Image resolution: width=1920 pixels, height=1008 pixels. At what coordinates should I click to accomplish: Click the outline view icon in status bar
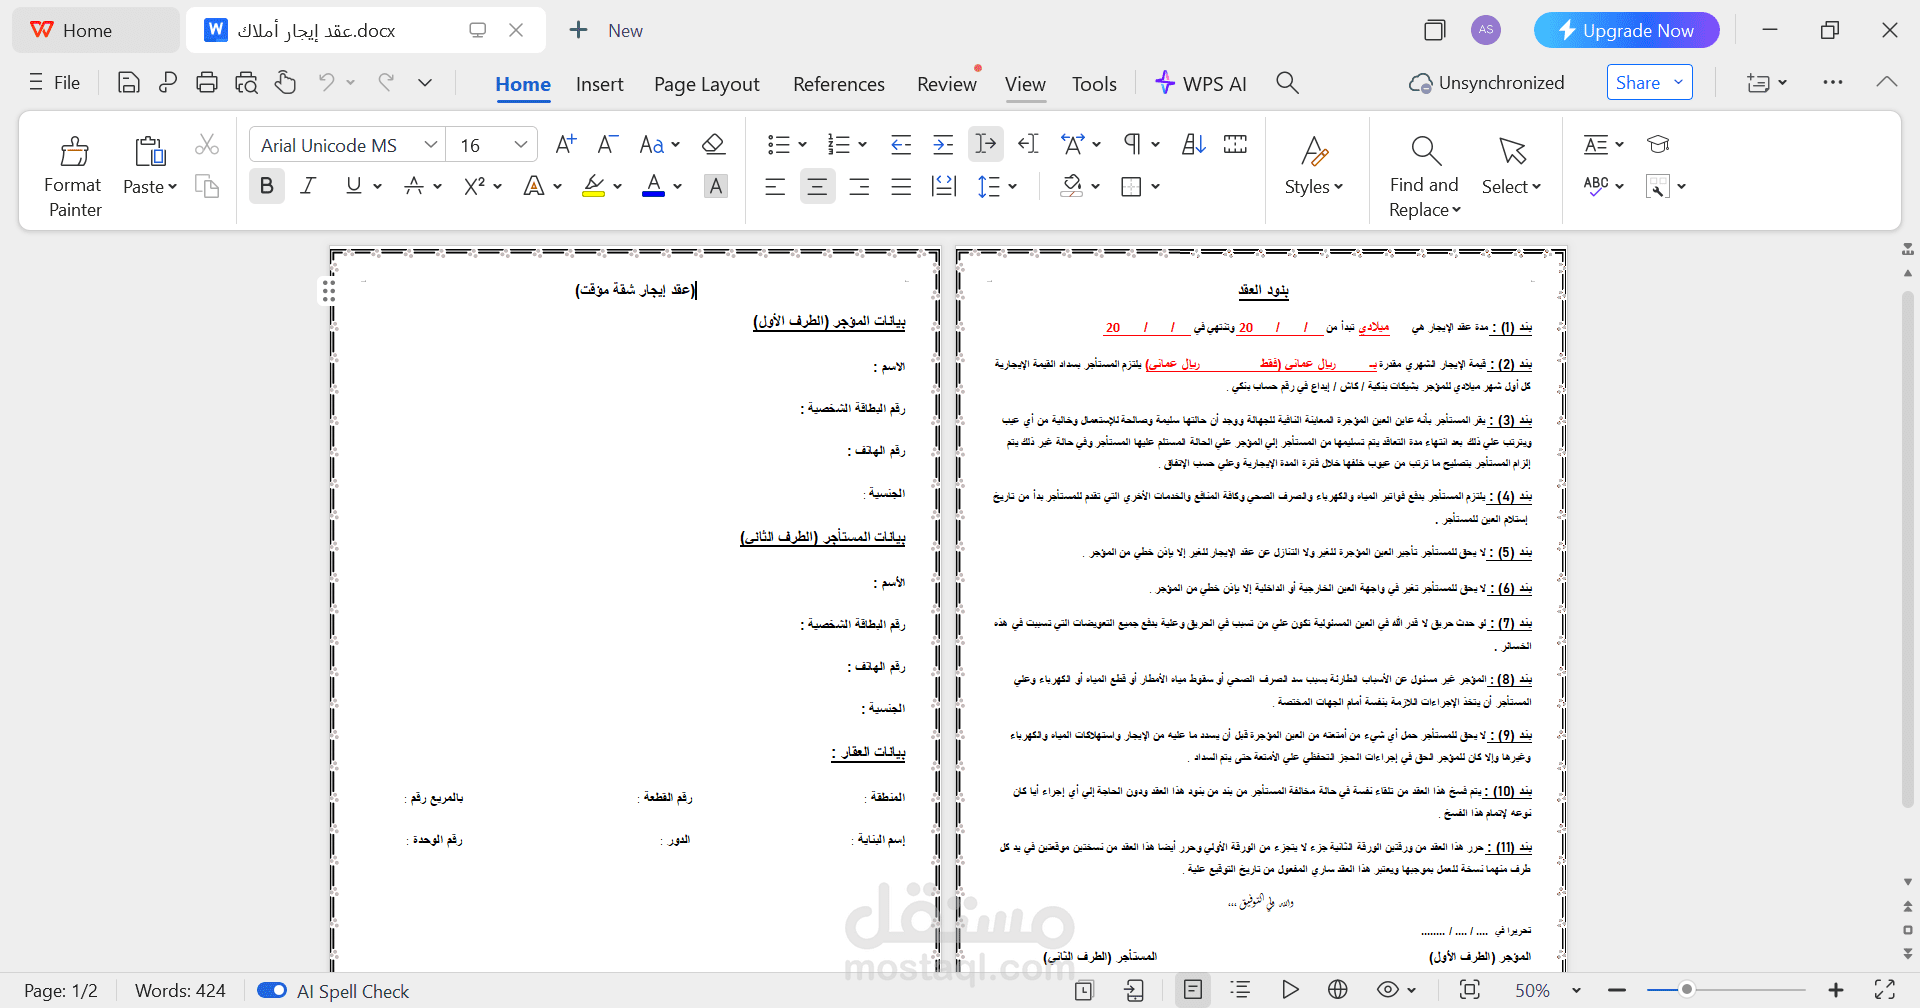point(1241,990)
